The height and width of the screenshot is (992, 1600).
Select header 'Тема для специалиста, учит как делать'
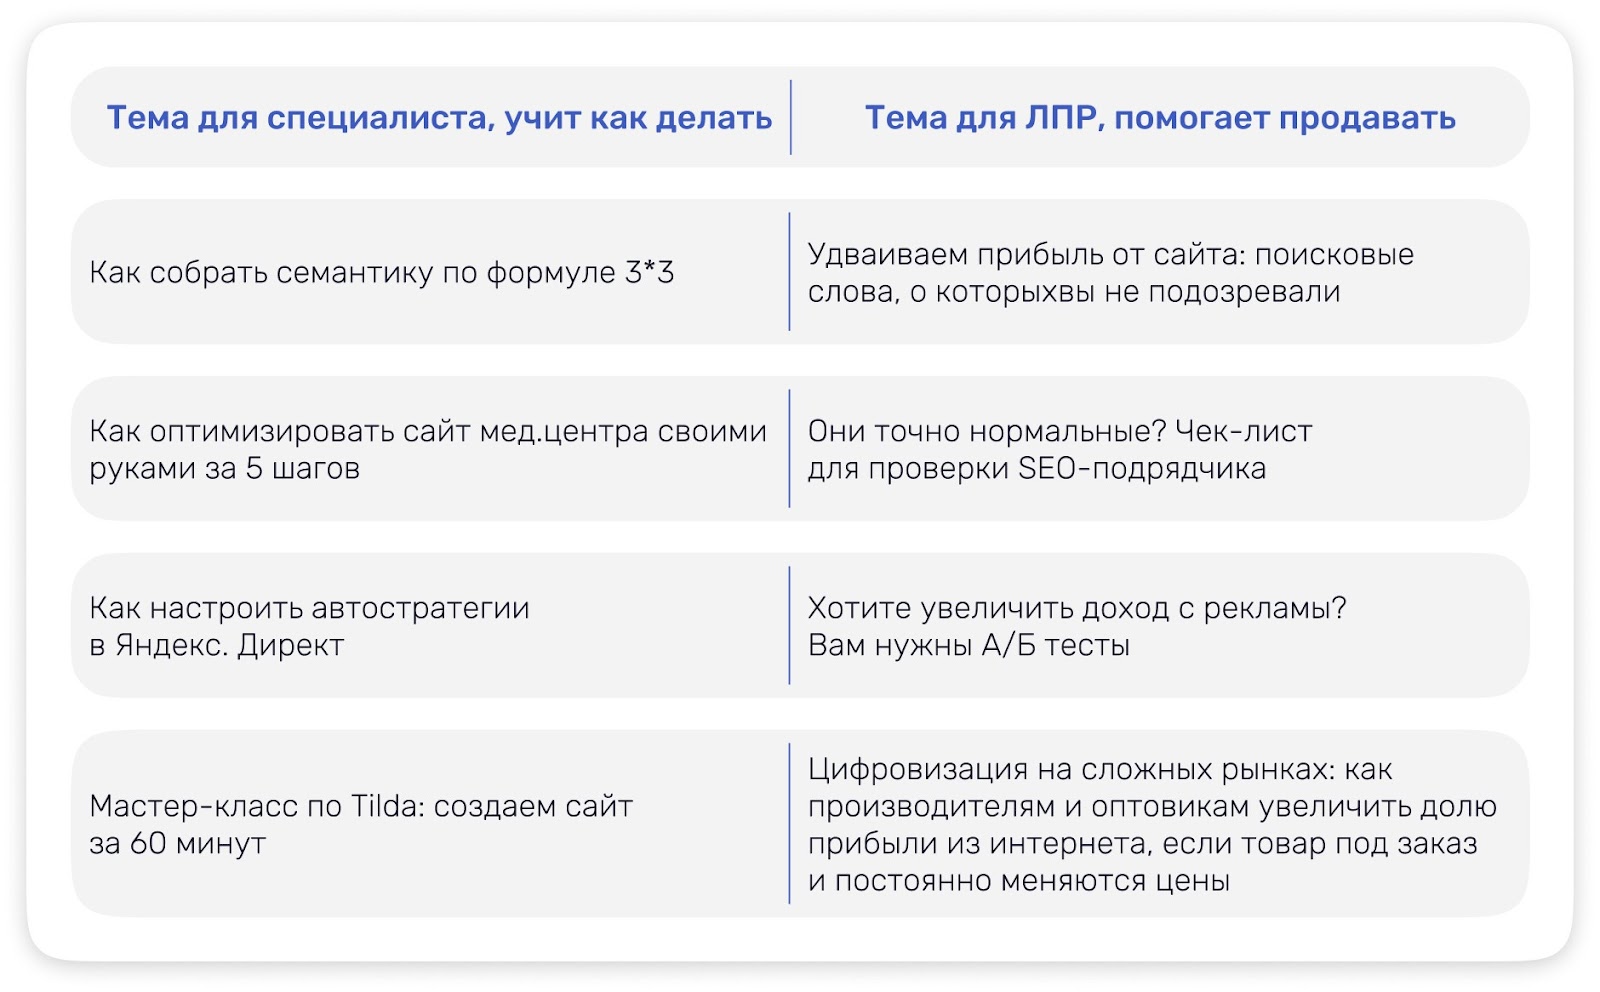coord(439,118)
